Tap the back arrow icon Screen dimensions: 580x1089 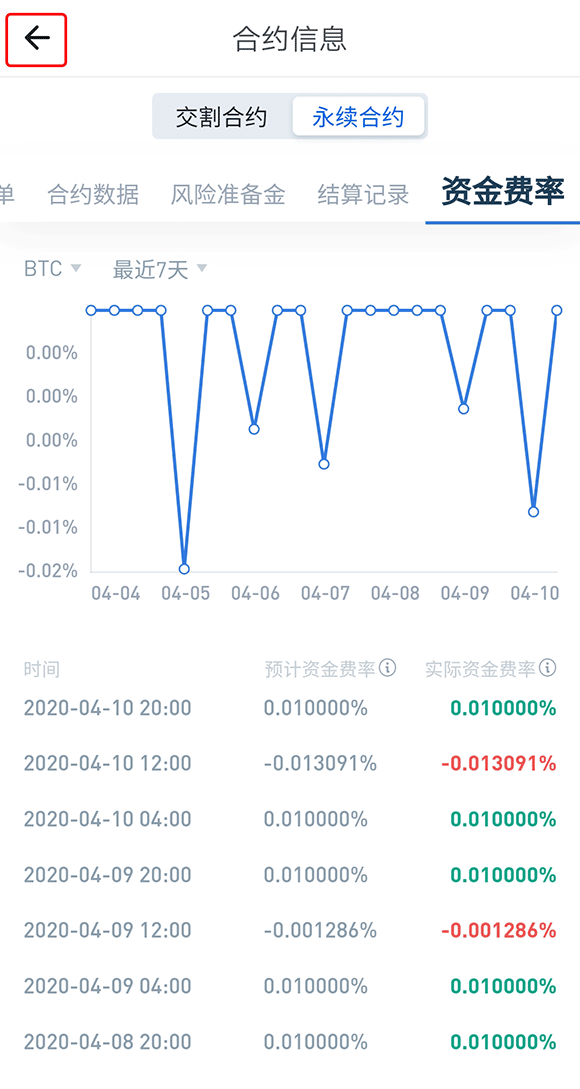point(36,39)
